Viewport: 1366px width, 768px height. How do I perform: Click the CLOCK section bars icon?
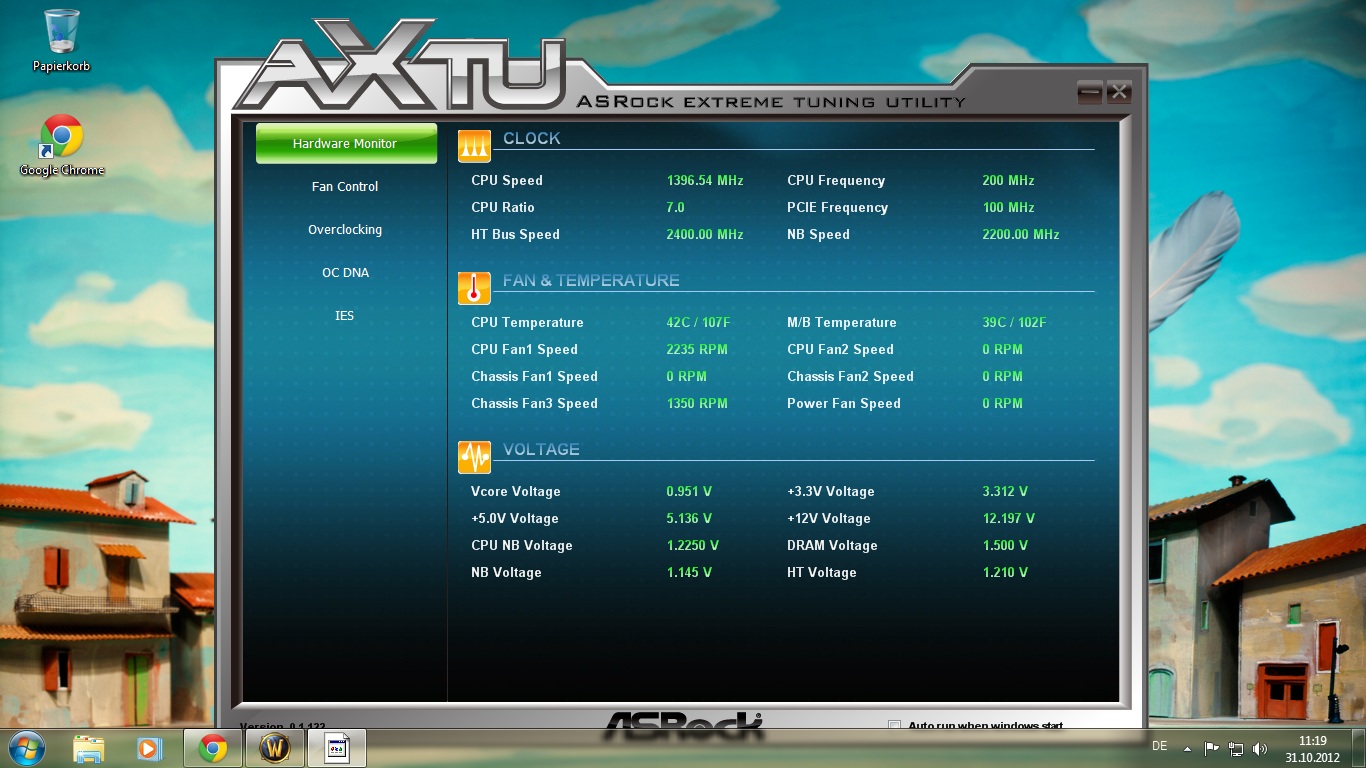point(474,146)
